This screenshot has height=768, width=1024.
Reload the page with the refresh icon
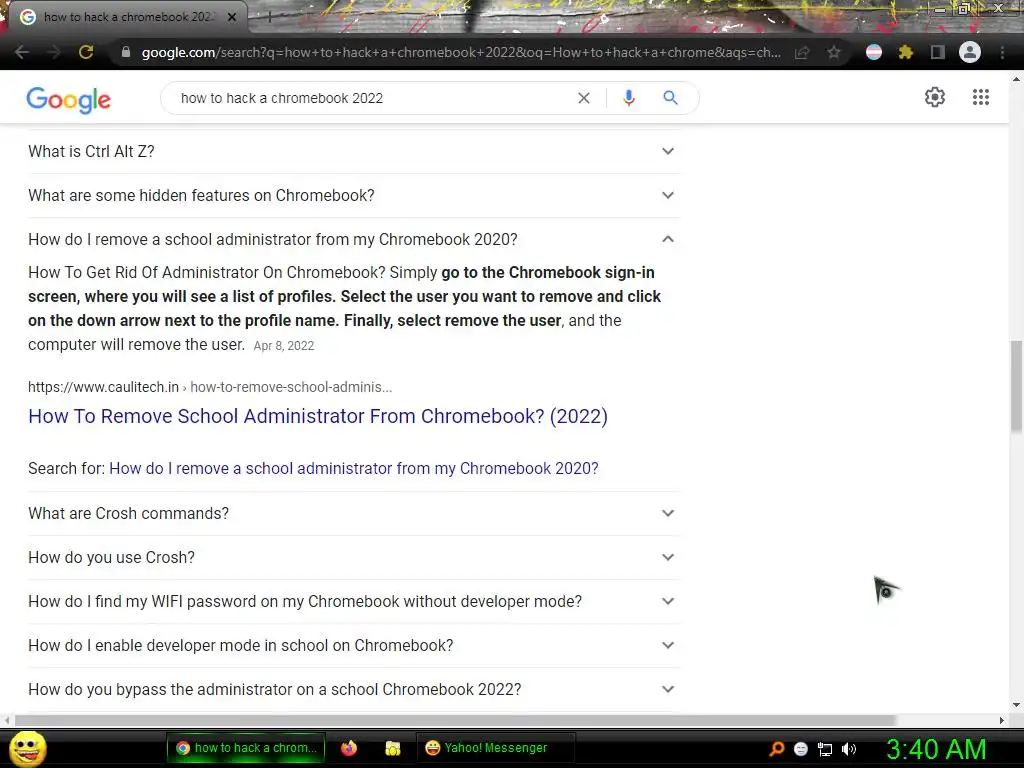pos(86,52)
